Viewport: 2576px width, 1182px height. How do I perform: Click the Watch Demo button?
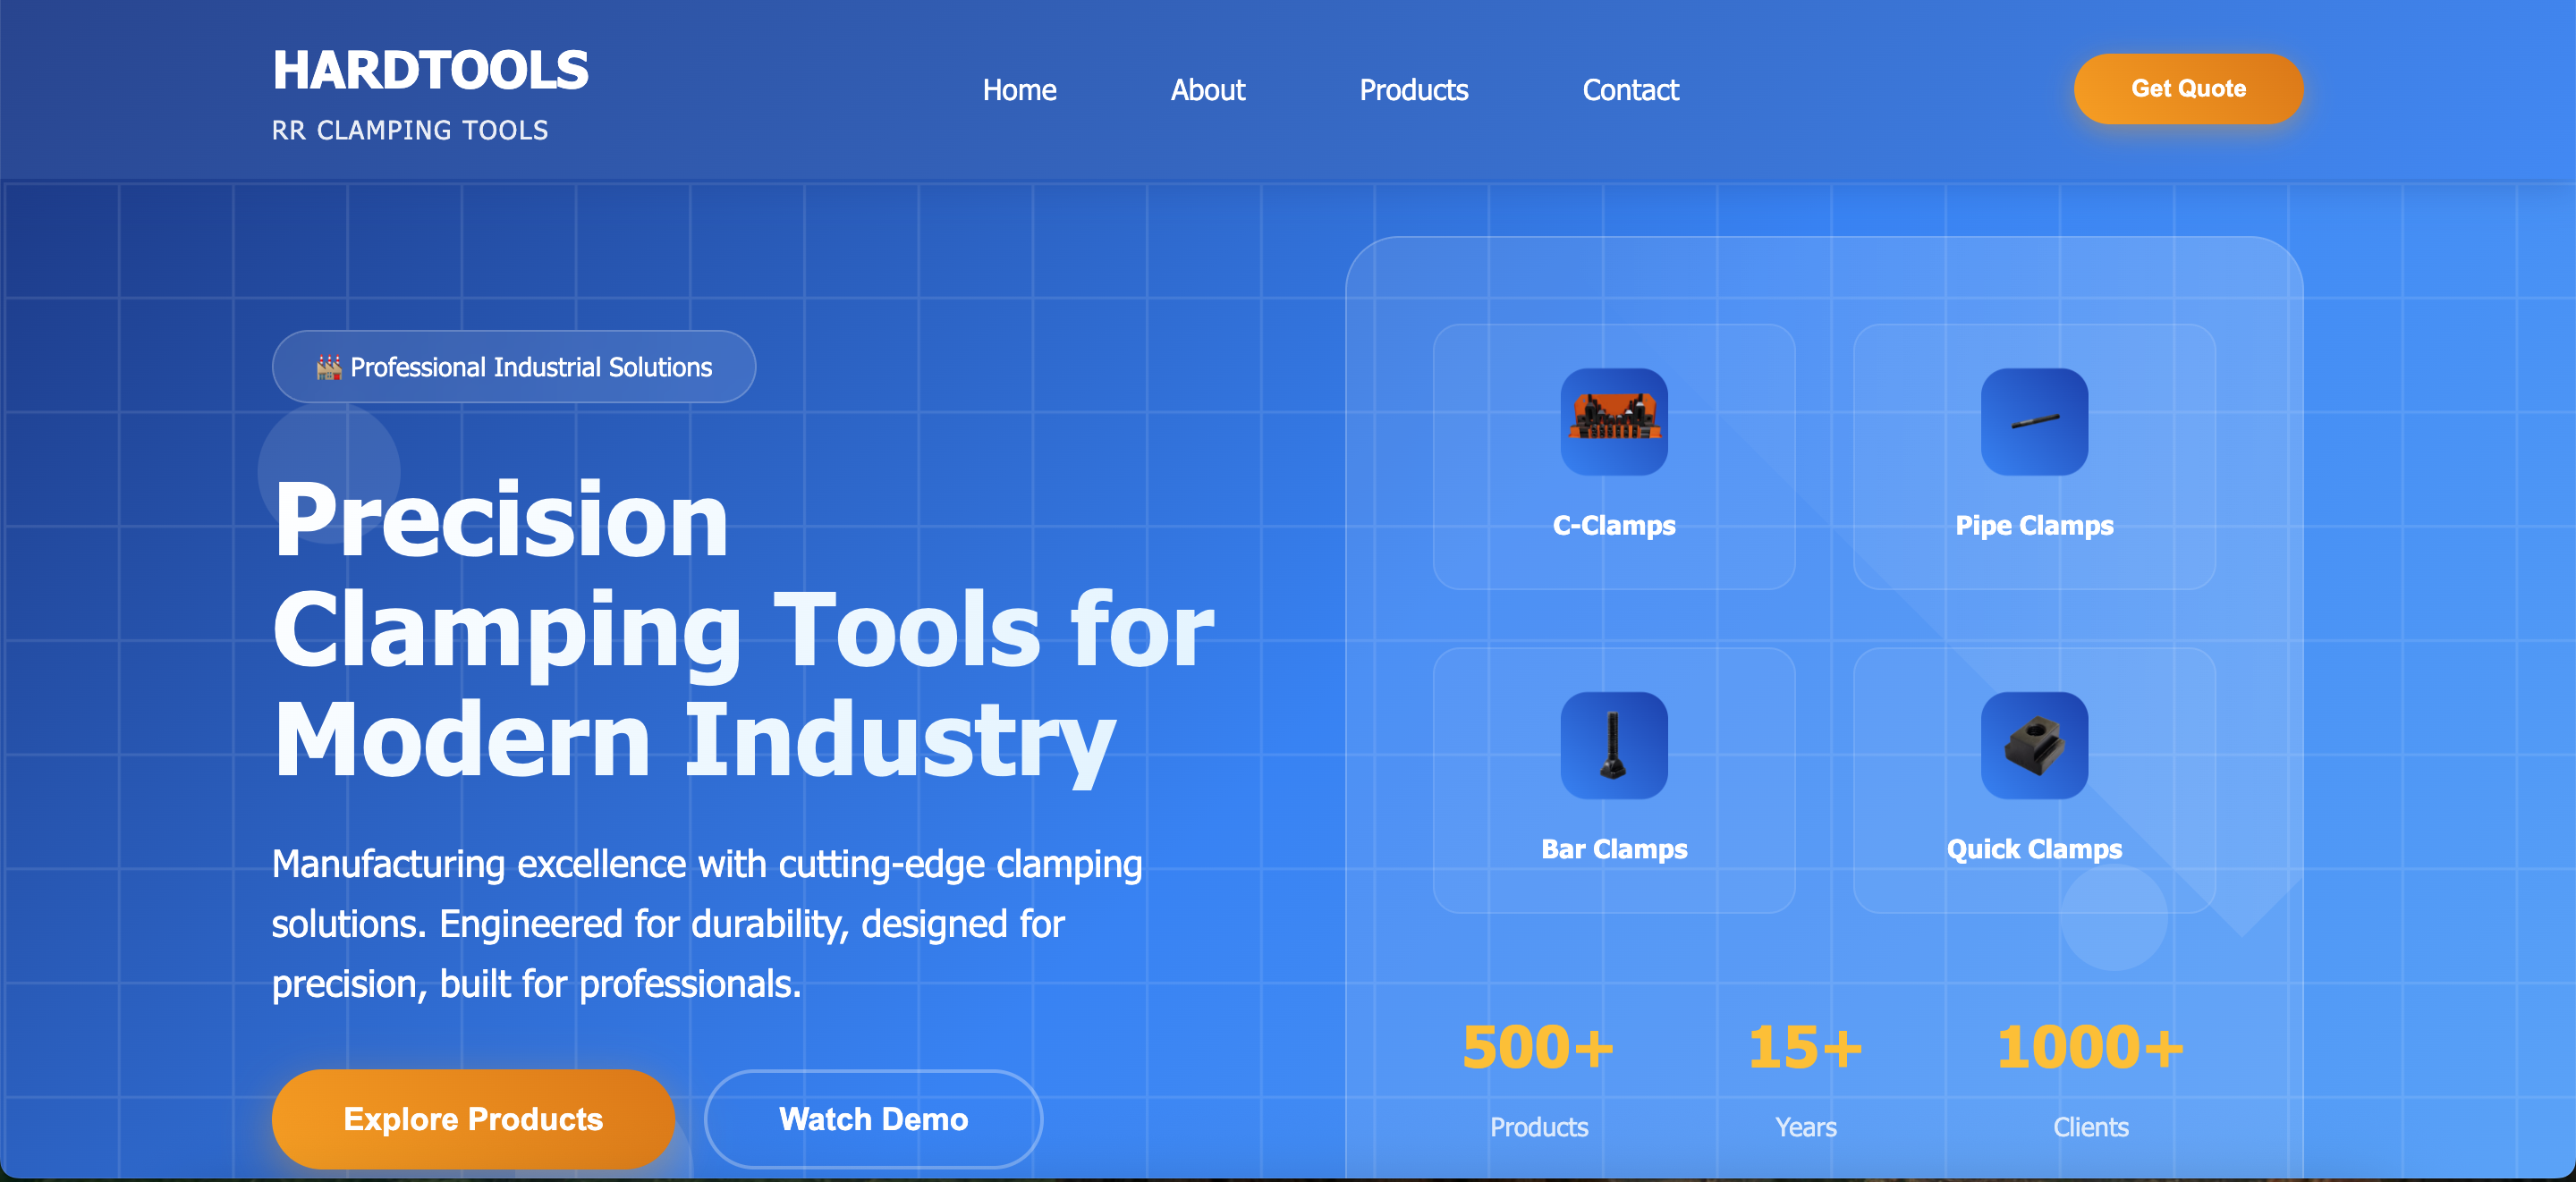click(x=872, y=1118)
